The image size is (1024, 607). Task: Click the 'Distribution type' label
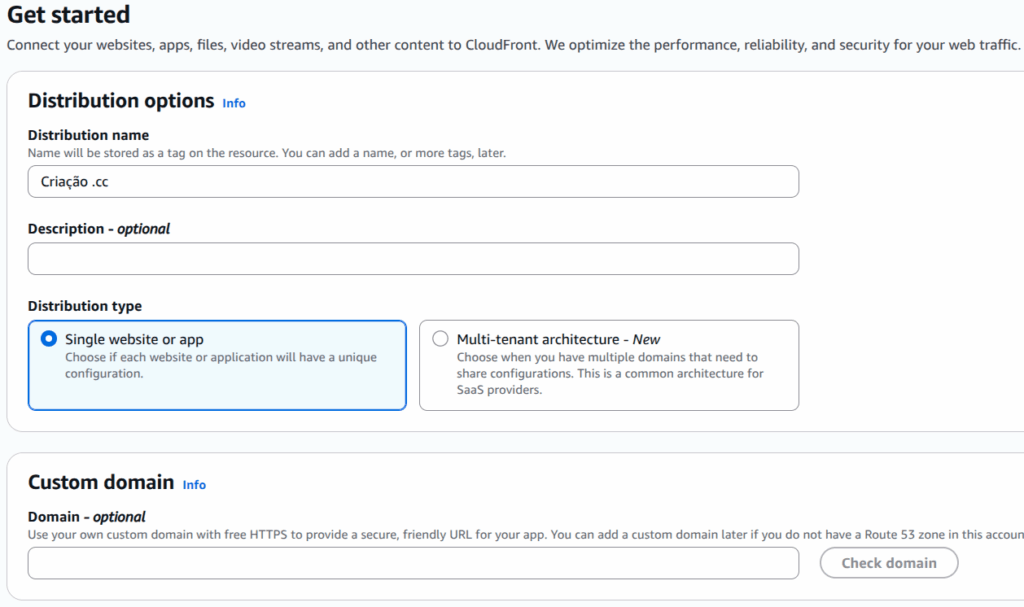[85, 306]
